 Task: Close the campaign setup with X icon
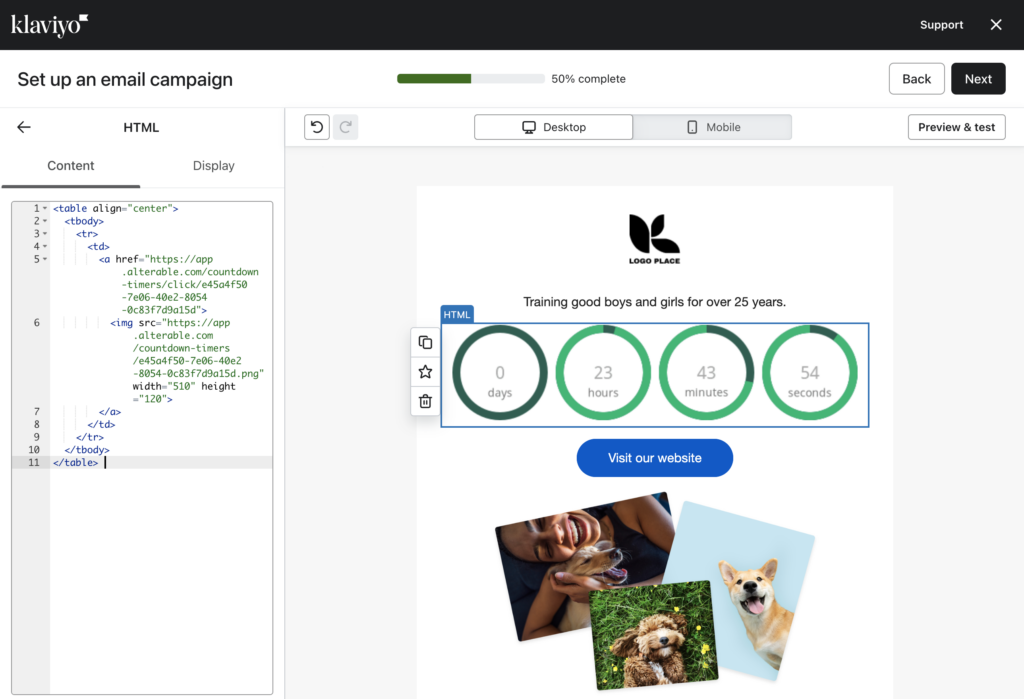click(x=995, y=25)
